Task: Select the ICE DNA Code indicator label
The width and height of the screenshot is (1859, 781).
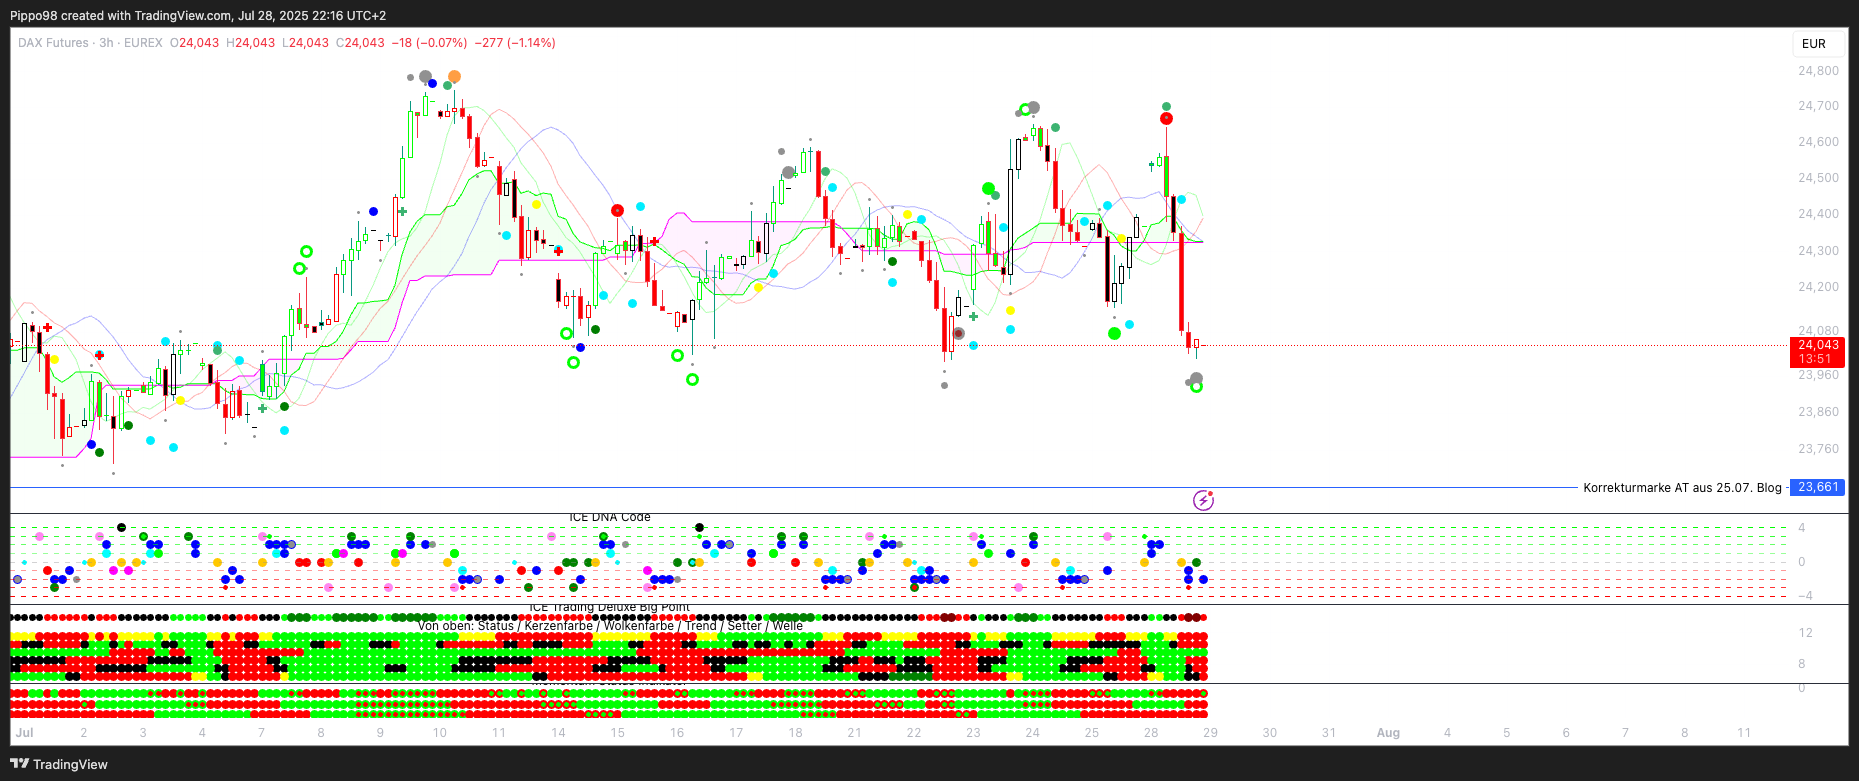Action: (609, 517)
